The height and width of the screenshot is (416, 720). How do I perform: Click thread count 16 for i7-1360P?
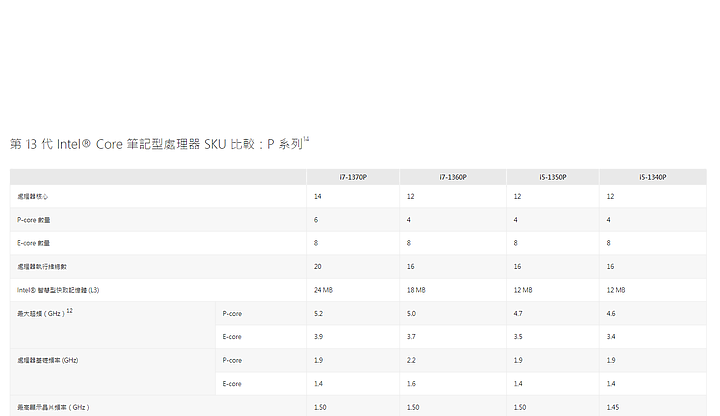(411, 267)
